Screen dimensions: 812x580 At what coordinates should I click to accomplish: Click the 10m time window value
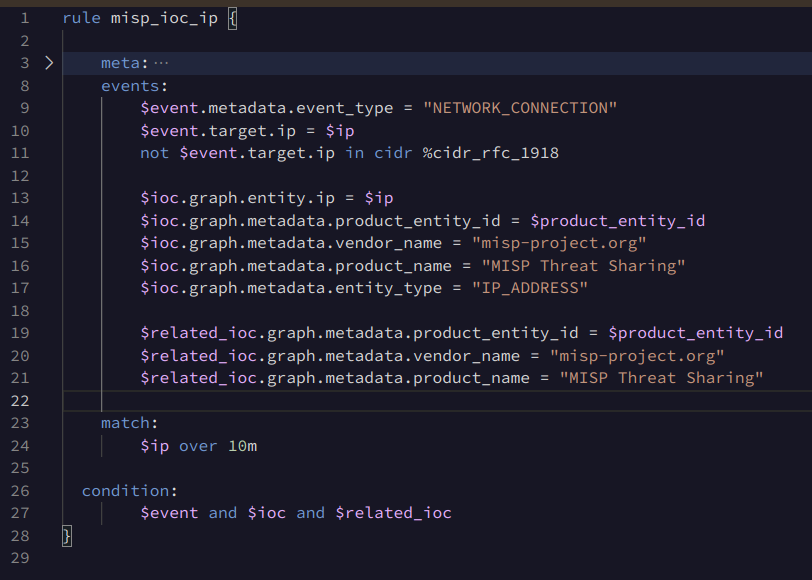point(242,446)
